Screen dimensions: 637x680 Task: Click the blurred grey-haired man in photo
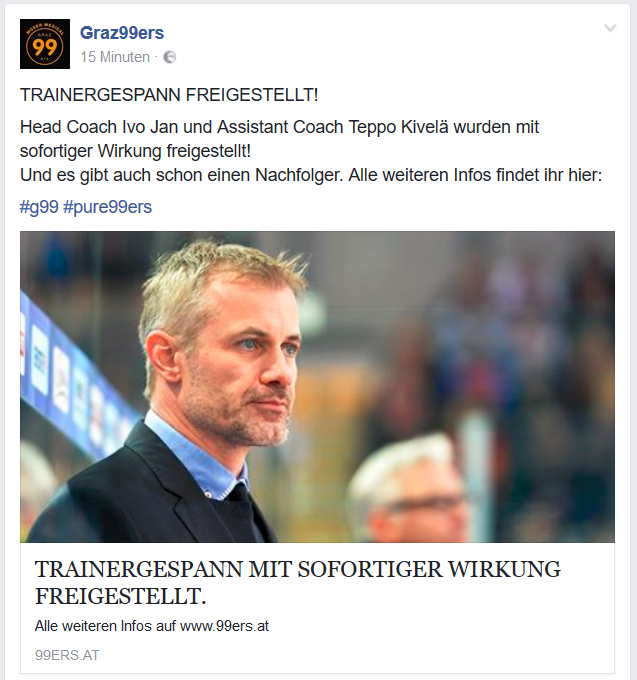(x=412, y=492)
